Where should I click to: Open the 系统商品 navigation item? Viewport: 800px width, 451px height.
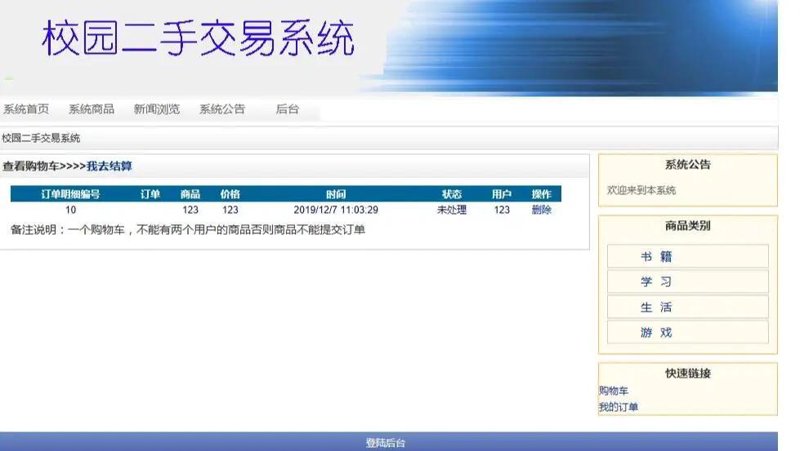91,109
